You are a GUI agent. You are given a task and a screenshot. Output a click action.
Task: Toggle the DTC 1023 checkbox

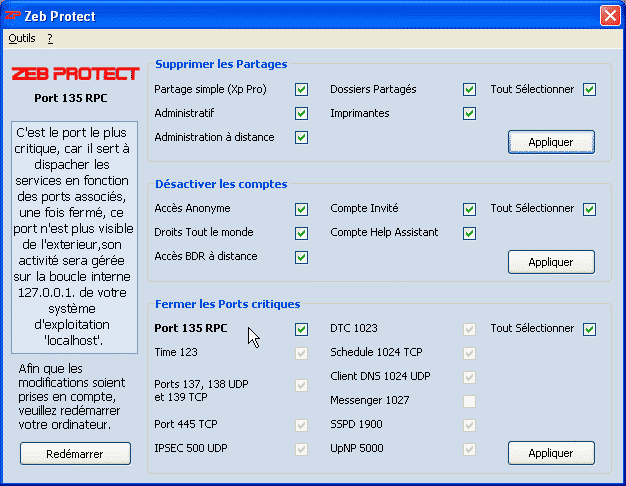pos(470,329)
